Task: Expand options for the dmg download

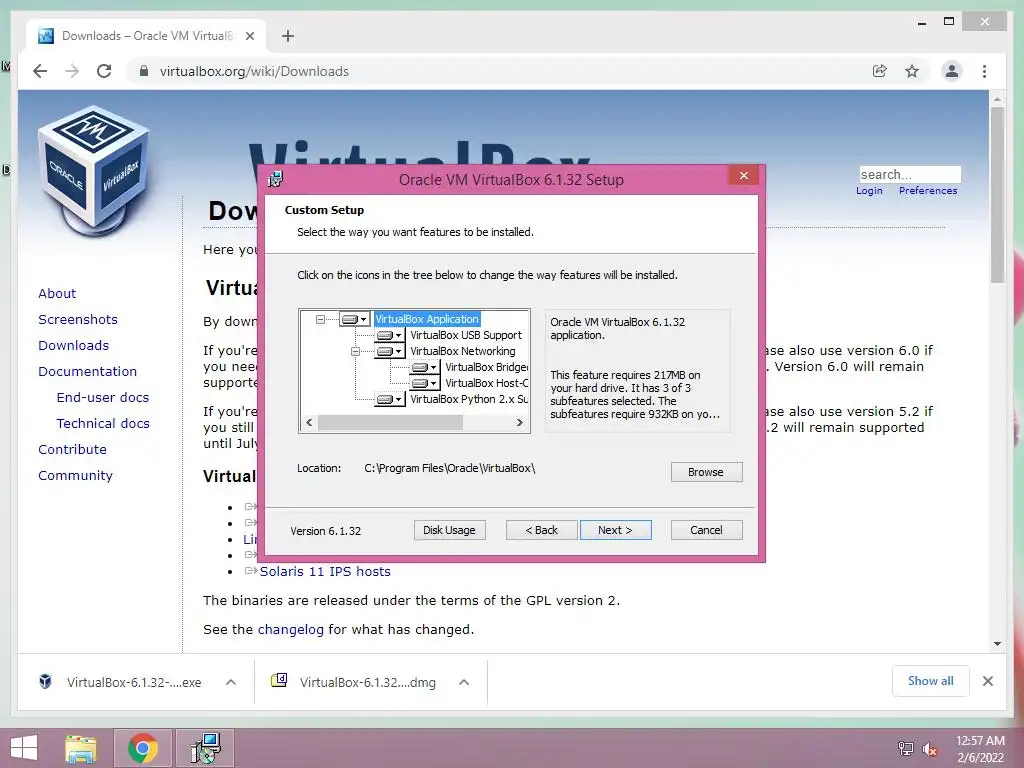Action: point(464,682)
